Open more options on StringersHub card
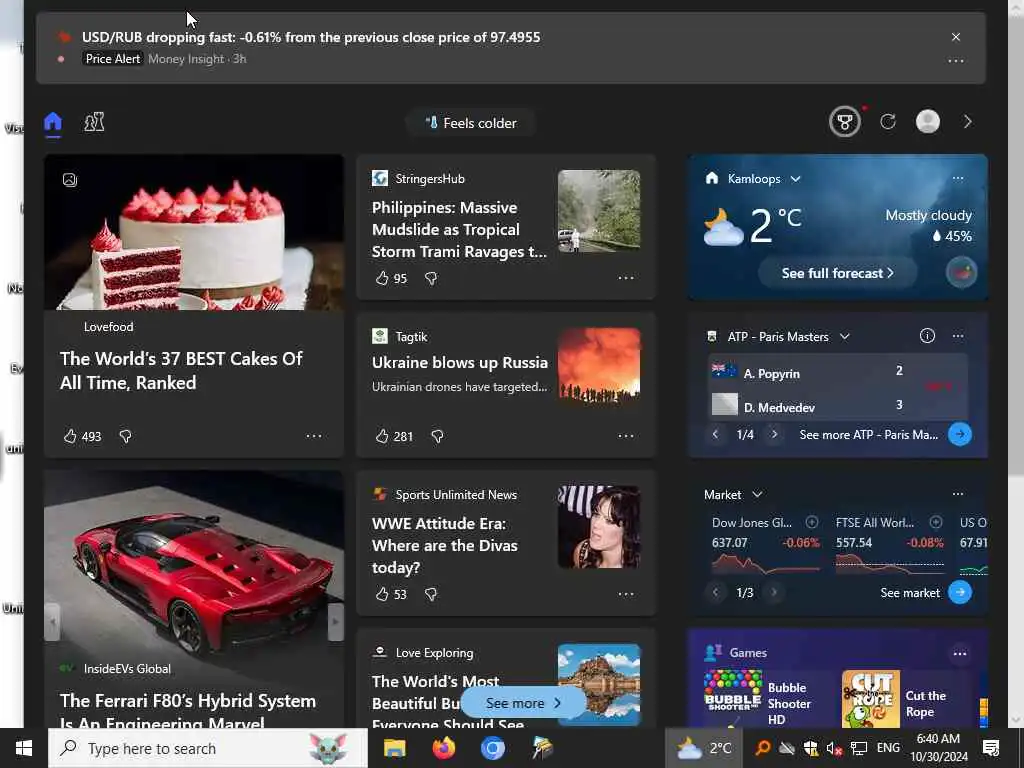This screenshot has height=768, width=1024. pos(626,278)
